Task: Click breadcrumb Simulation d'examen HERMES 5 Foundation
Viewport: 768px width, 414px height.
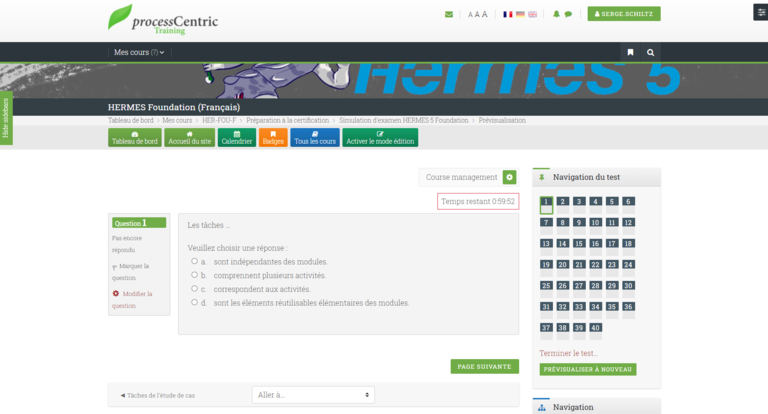Action: 404,121
